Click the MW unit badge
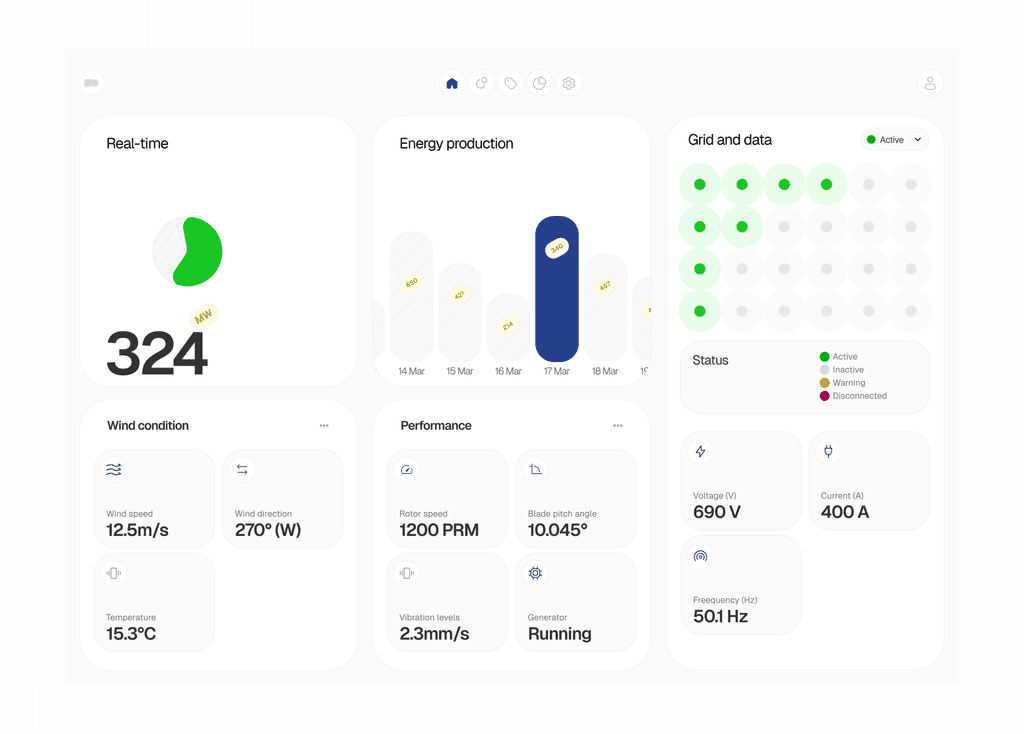This screenshot has height=734, width=1024. [x=203, y=317]
